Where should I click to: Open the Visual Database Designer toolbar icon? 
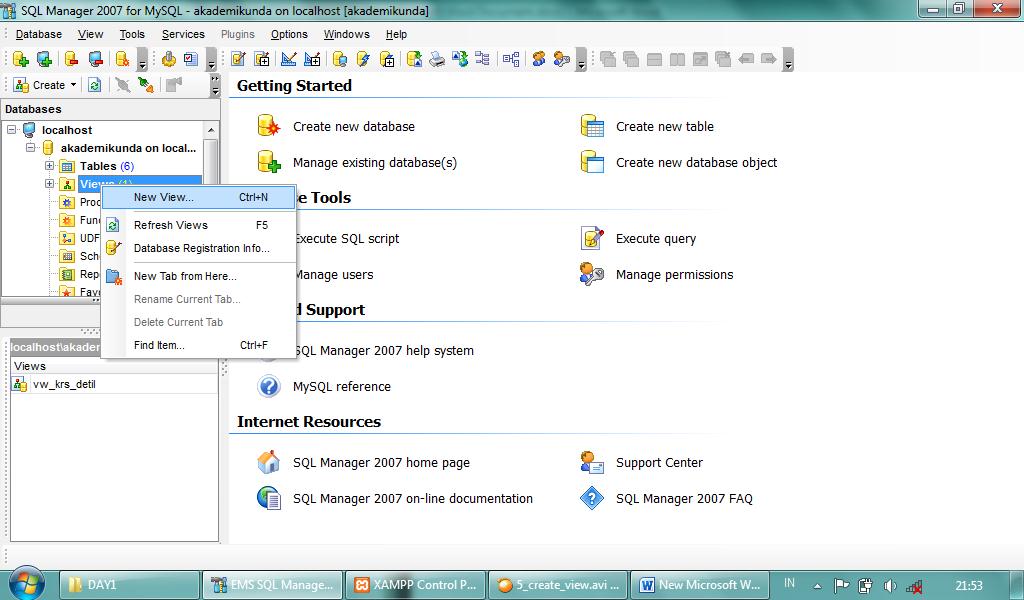click(511, 59)
